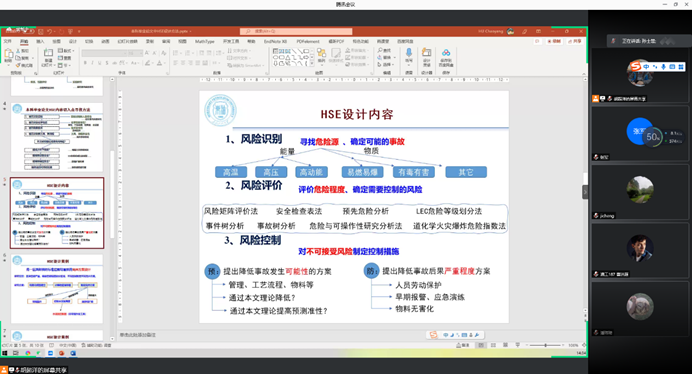The image size is (692, 374).
Task: Click the Sogou input method S icon near notes
Action: (x=433, y=335)
